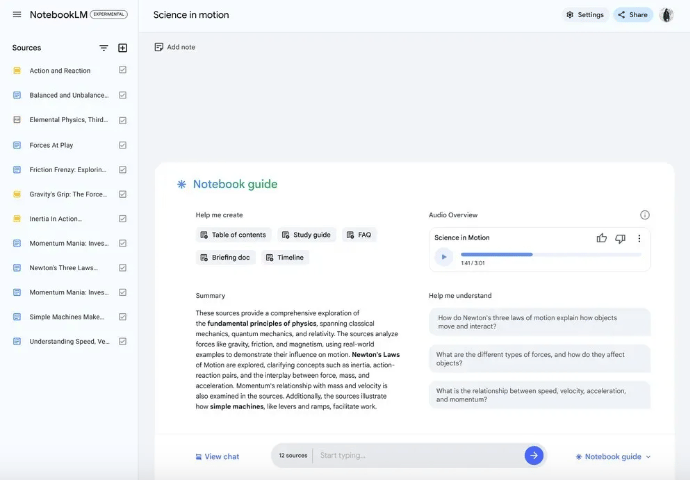The height and width of the screenshot is (480, 690).
Task: Create a Table of contents
Action: (233, 235)
